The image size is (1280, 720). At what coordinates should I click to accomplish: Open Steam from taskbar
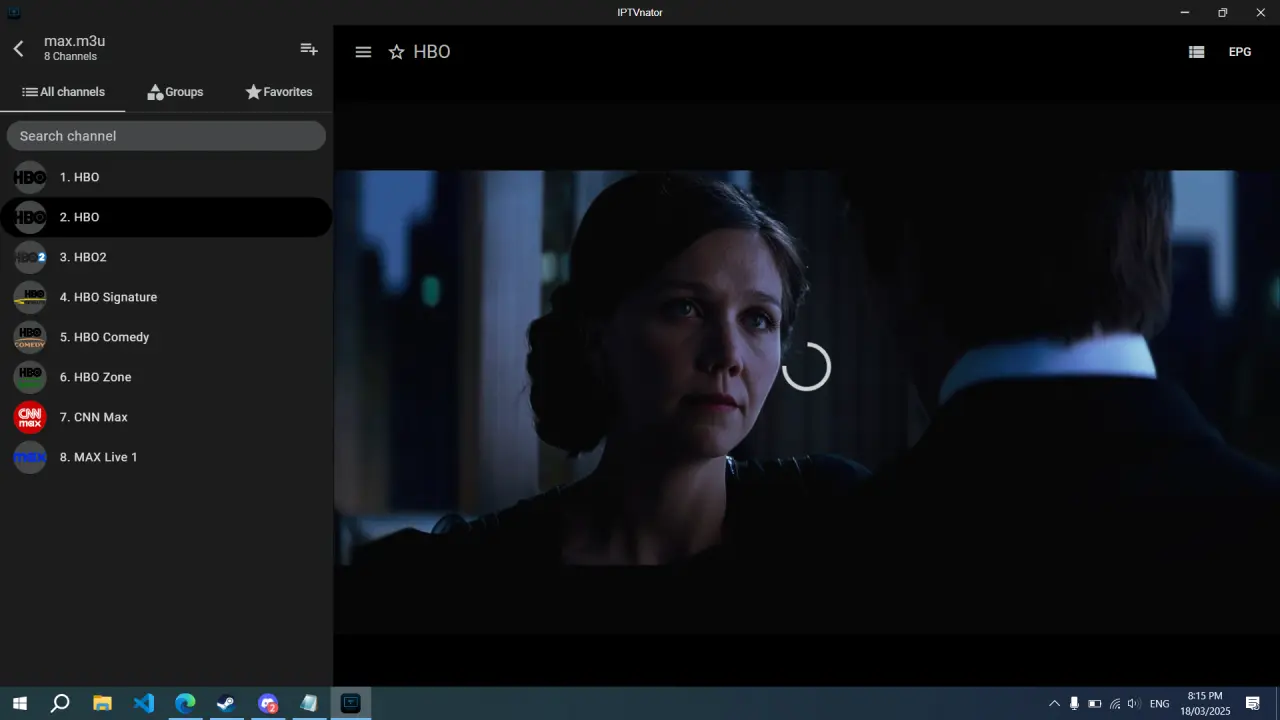click(226, 703)
